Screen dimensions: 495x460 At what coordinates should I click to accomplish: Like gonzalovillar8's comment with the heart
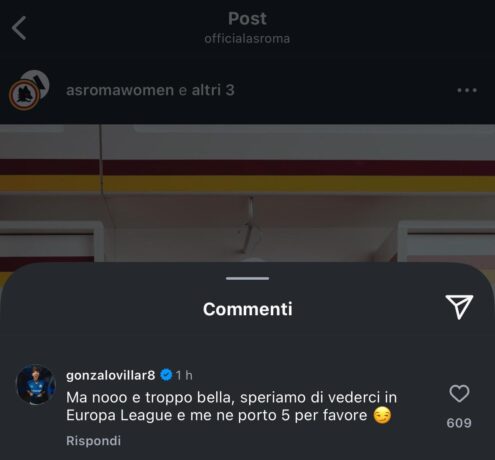tap(459, 394)
